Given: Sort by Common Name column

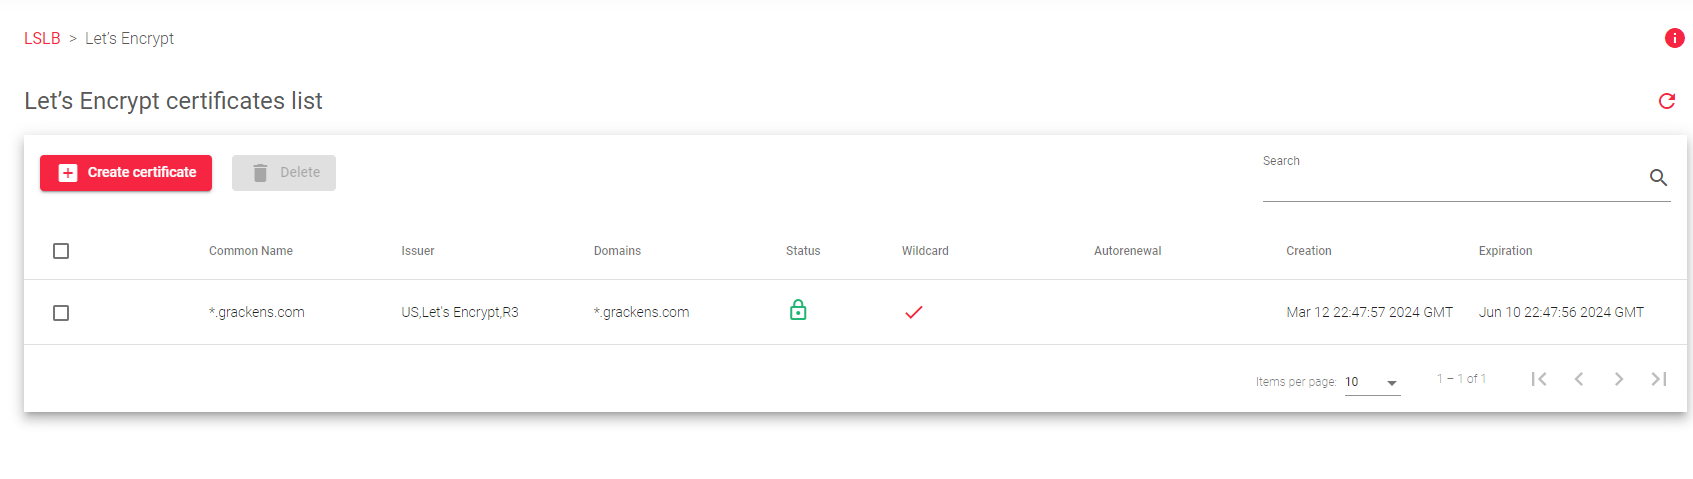Looking at the screenshot, I should point(251,251).
